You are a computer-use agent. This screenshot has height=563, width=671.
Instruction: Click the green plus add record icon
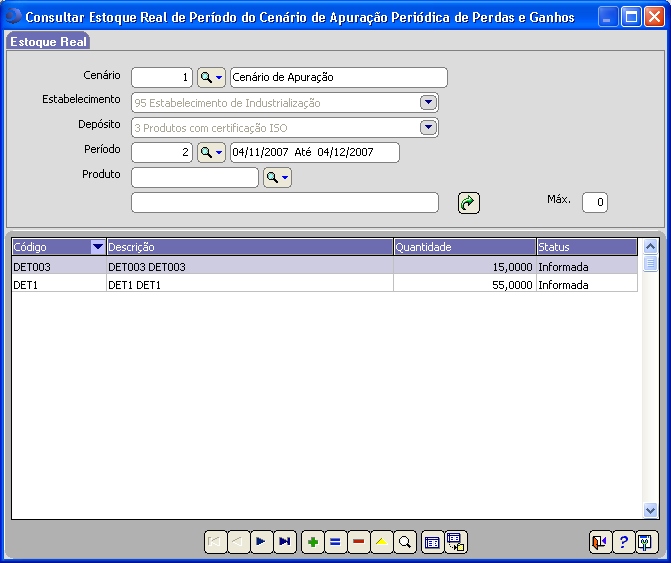tap(312, 542)
